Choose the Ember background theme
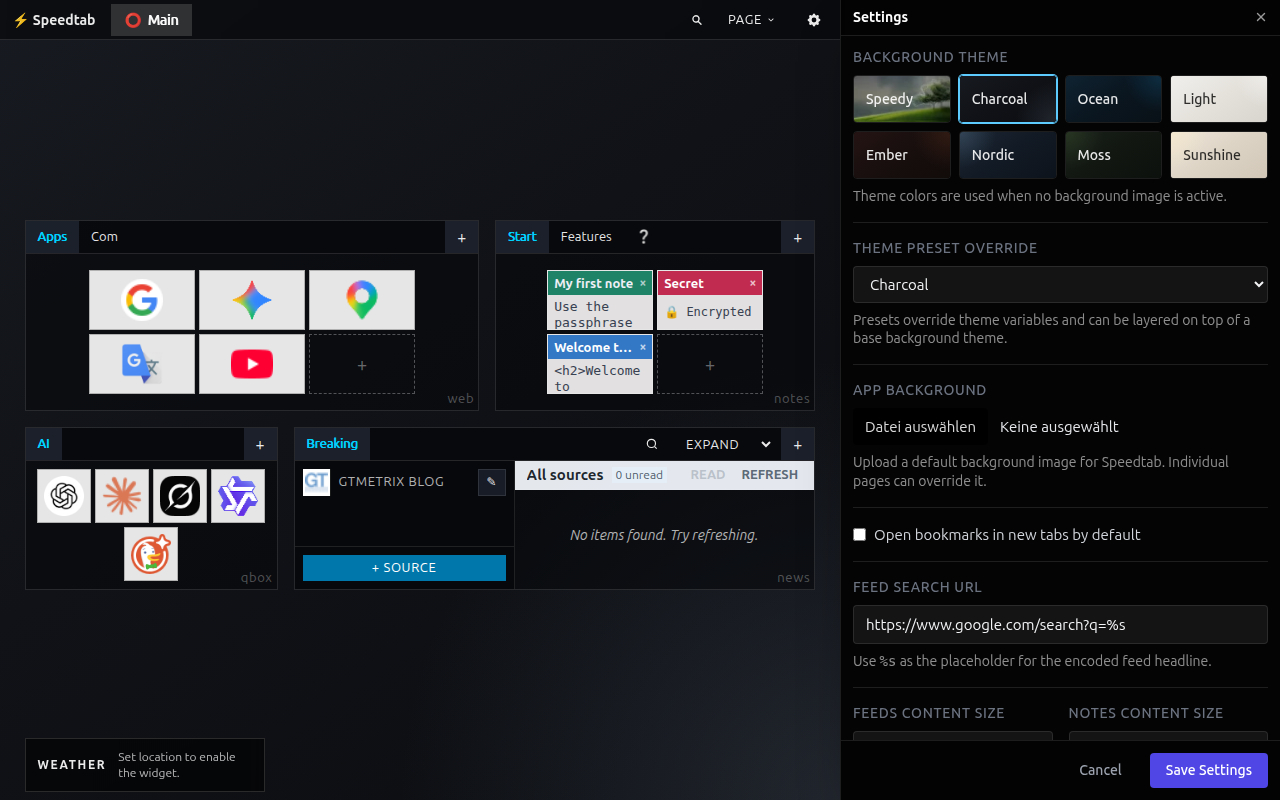Viewport: 1280px width, 800px height. 902,155
